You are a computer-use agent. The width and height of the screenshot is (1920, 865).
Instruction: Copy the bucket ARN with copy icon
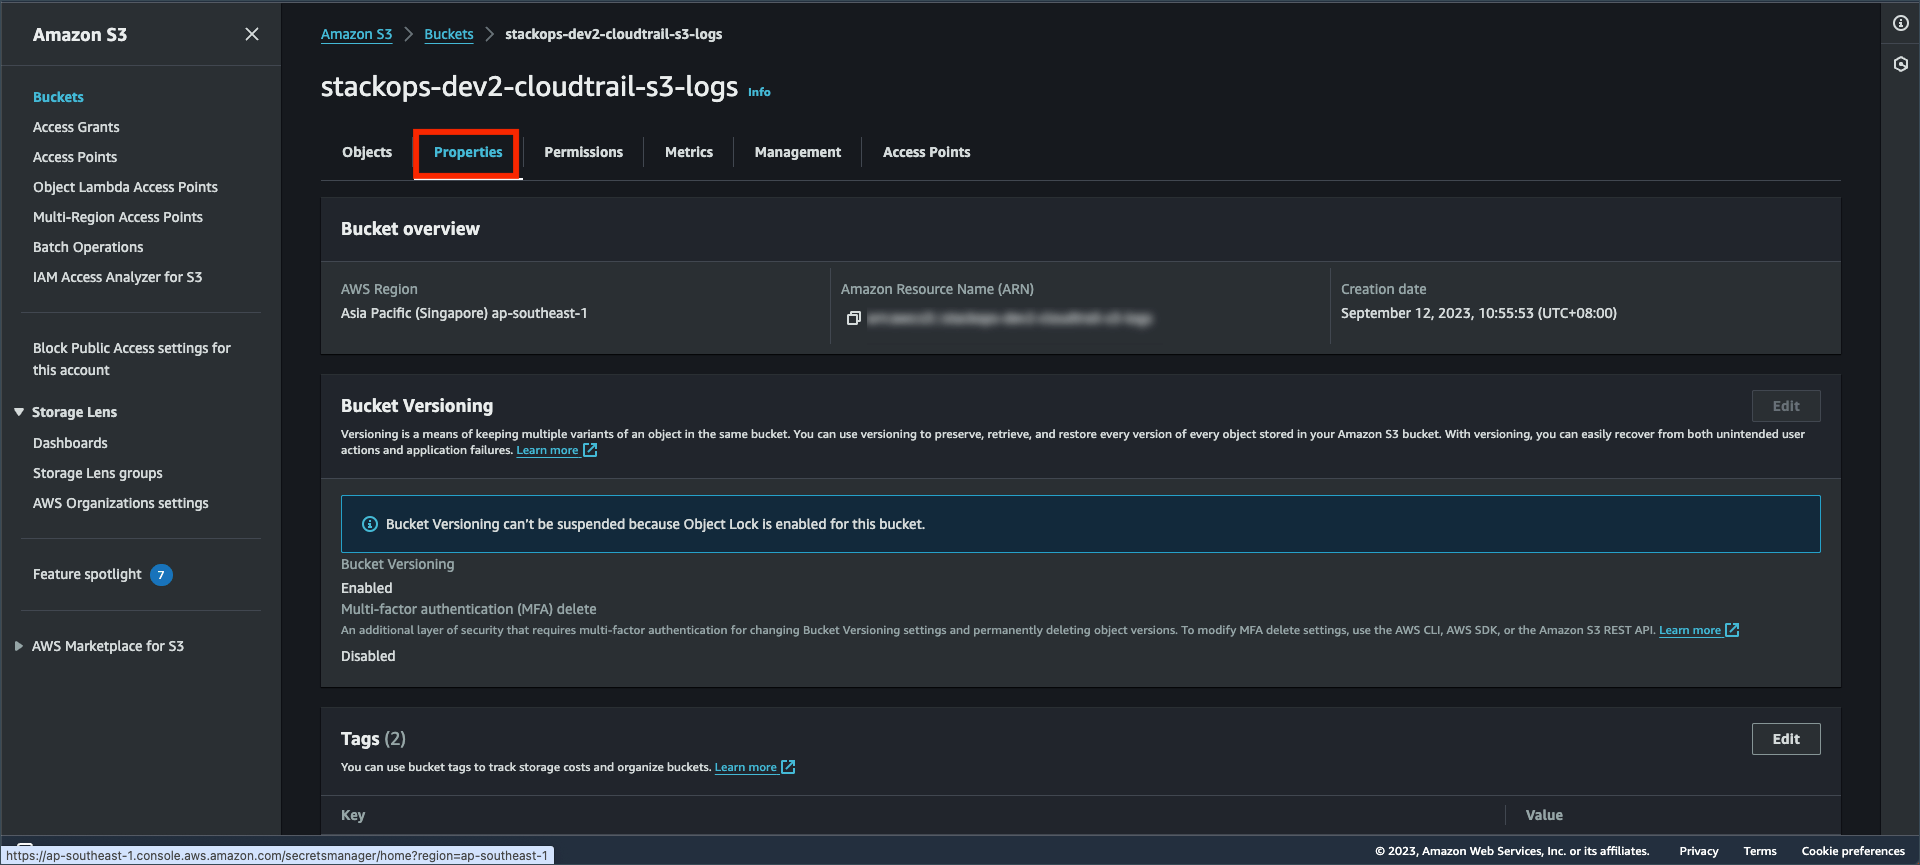click(x=853, y=318)
